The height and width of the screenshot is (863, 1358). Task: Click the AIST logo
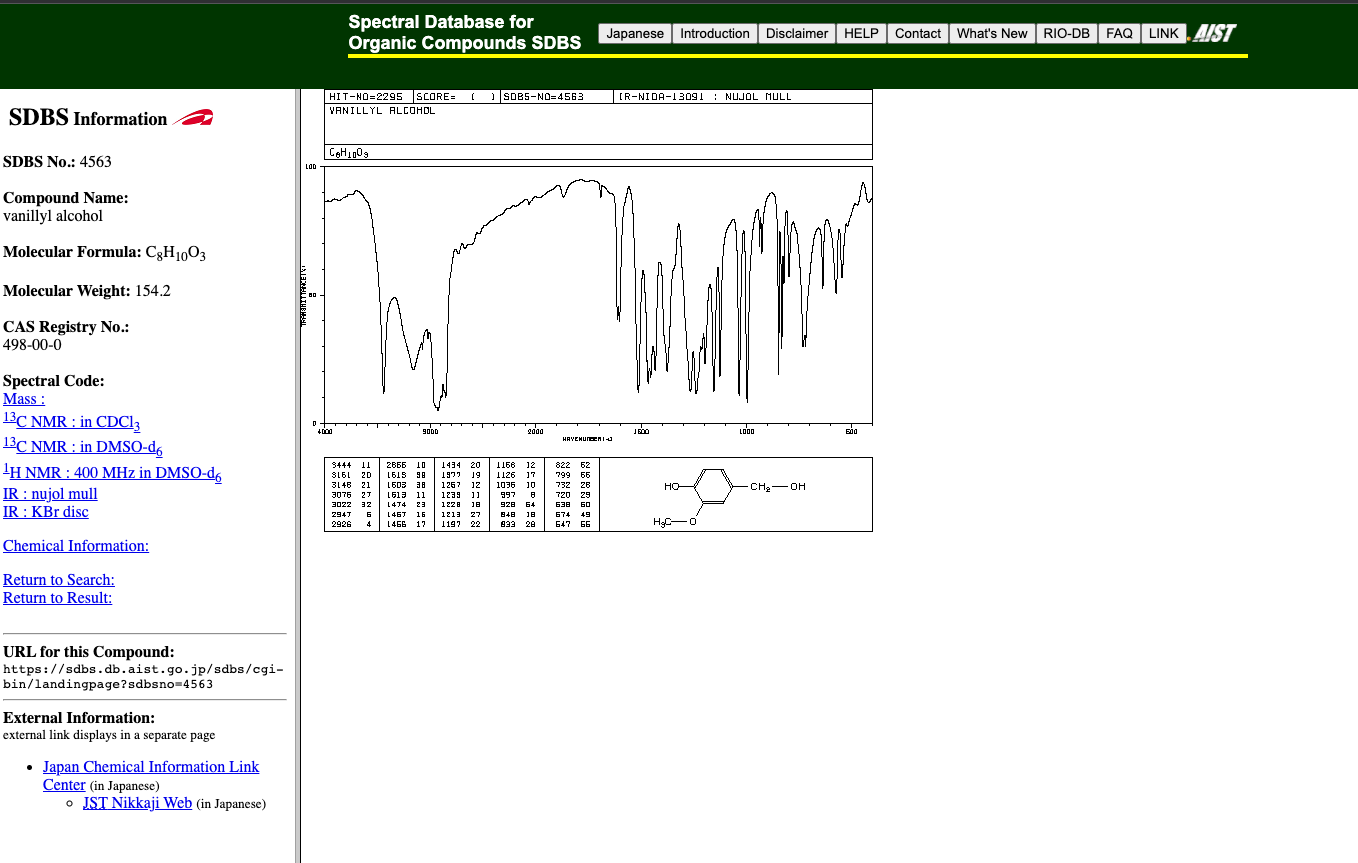coord(1213,33)
